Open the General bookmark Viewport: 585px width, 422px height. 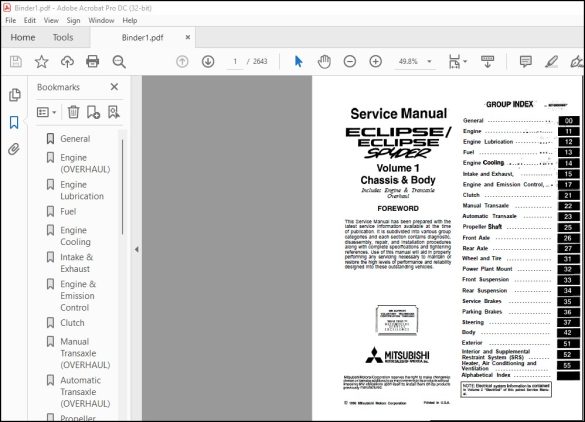point(75,139)
